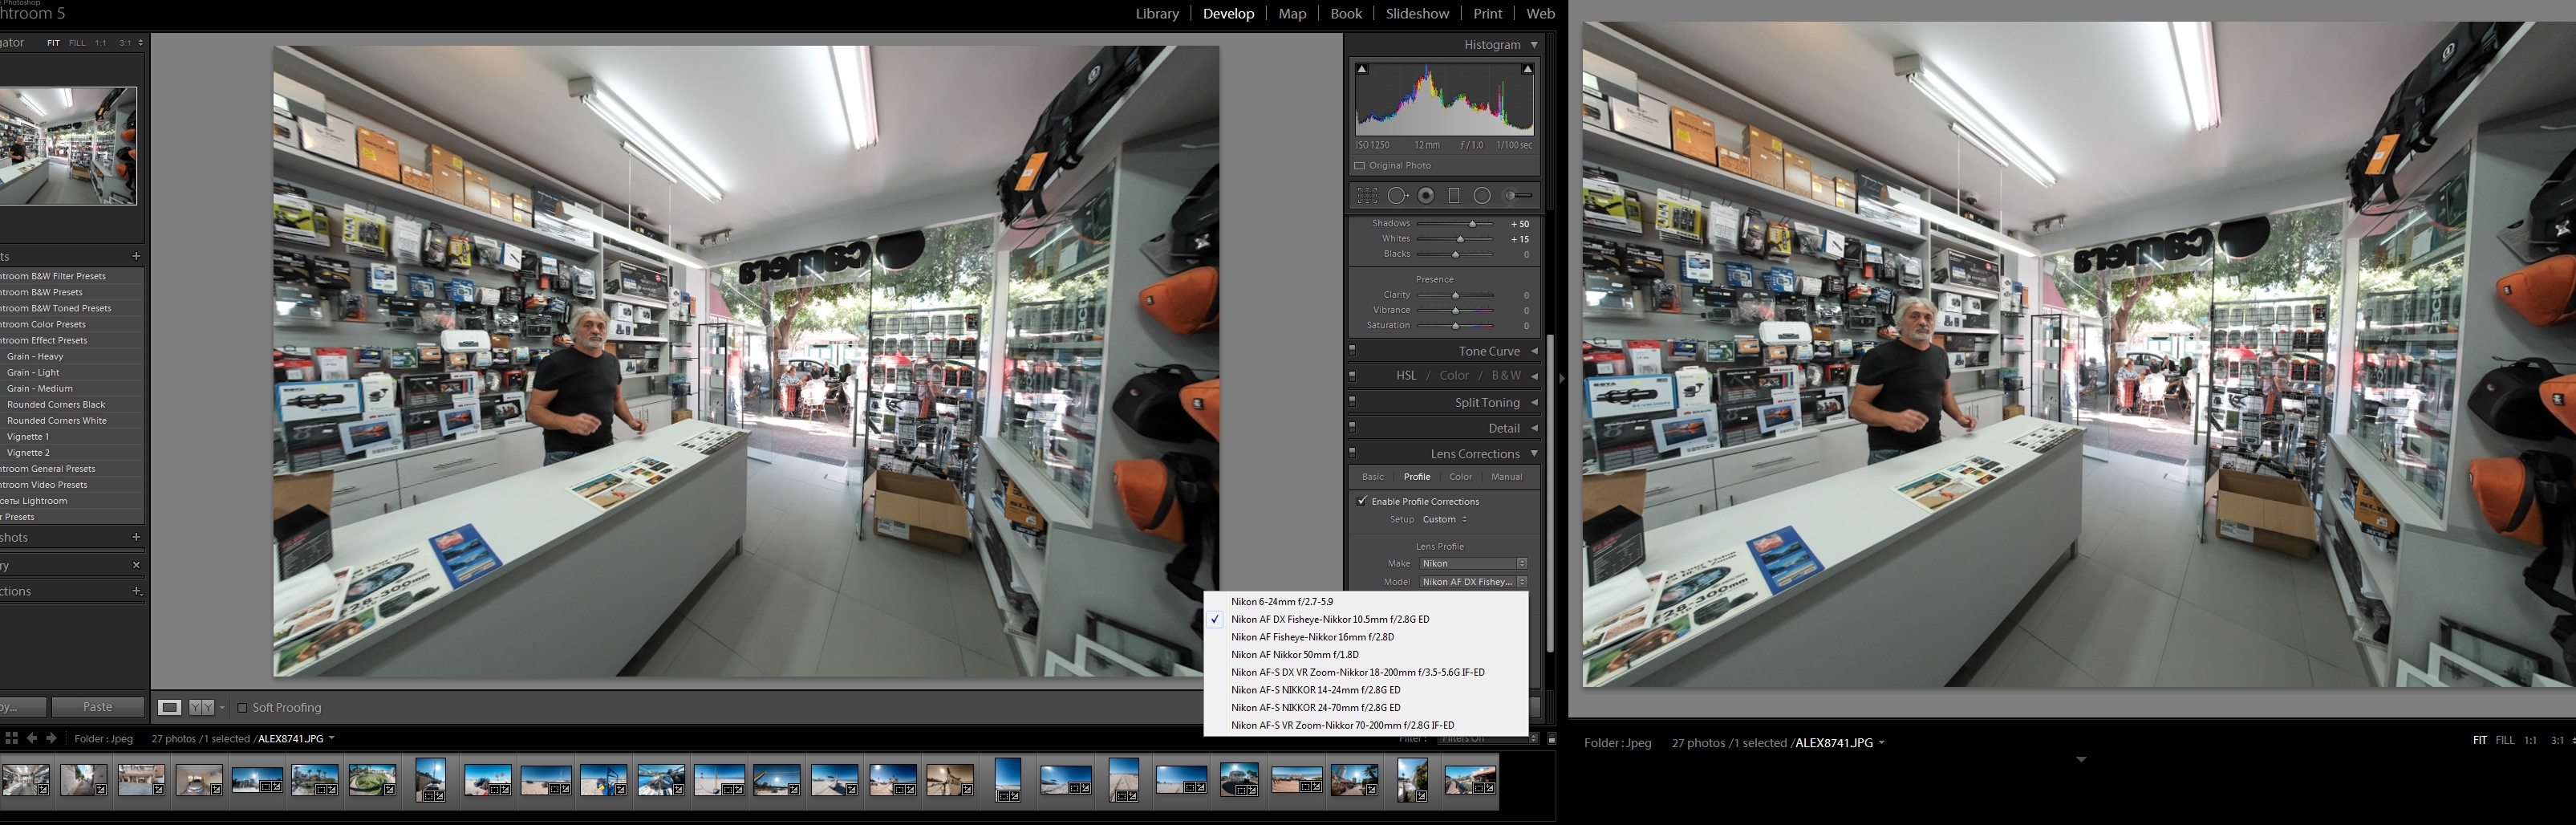Adjust the Shadows slider
This screenshot has width=2576, height=825.
click(1472, 224)
